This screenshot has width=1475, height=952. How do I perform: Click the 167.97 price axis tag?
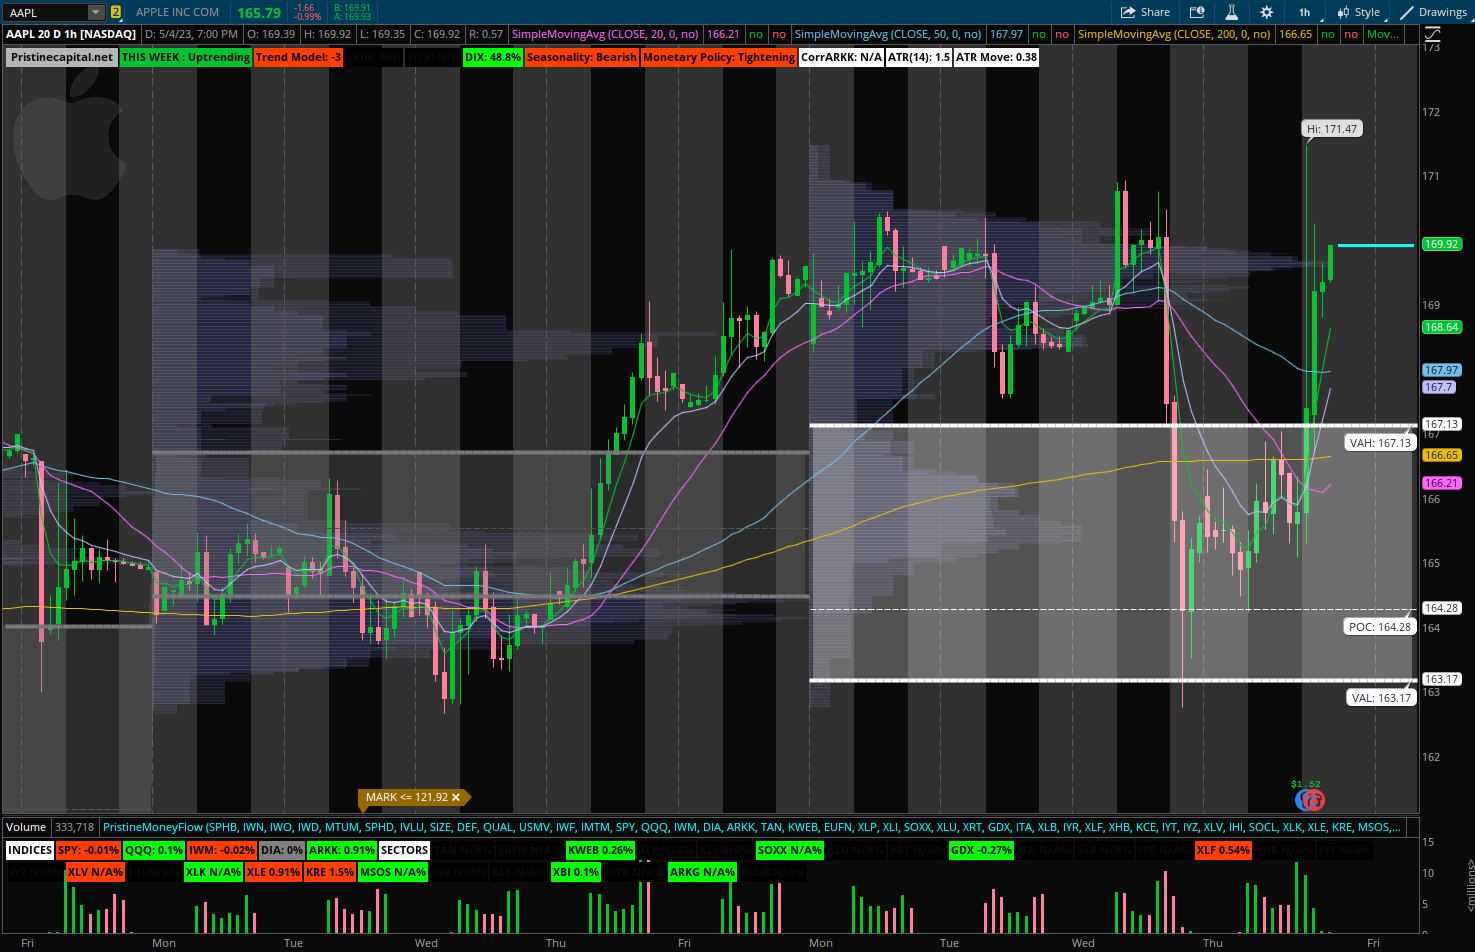tap(1441, 370)
